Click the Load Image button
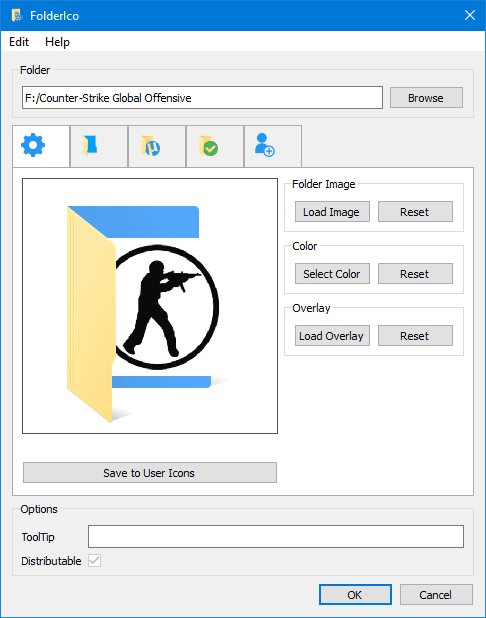Viewport: 486px width, 618px height. [x=332, y=212]
